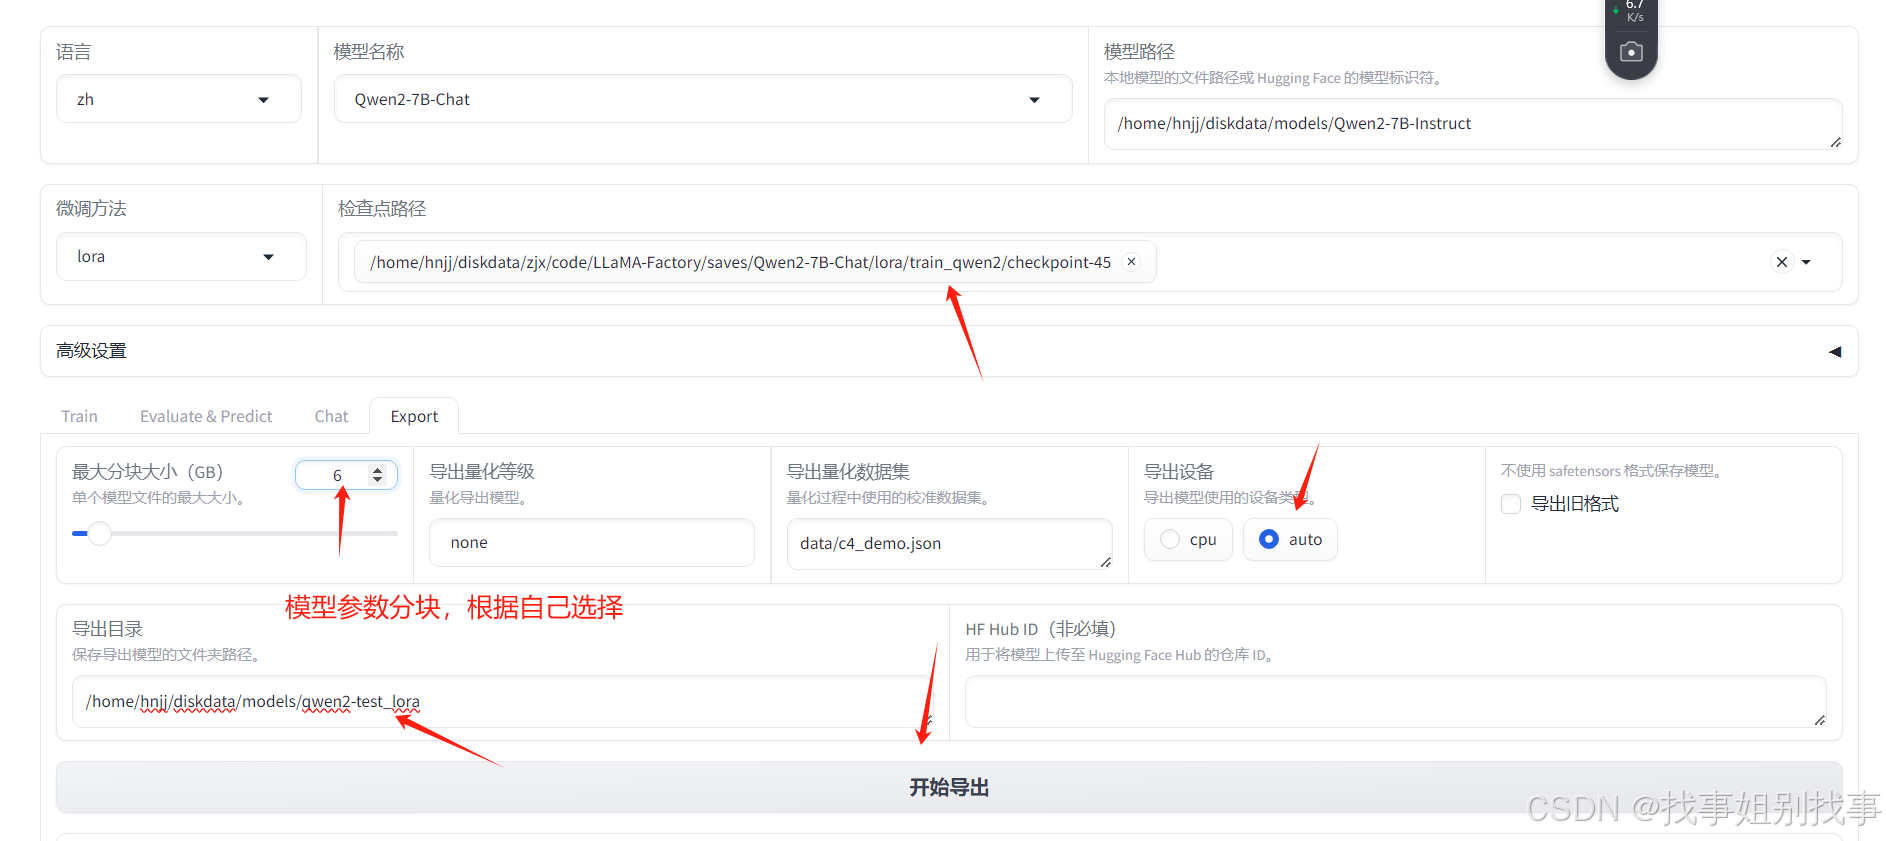Open the language dropdown showing zh

[179, 99]
